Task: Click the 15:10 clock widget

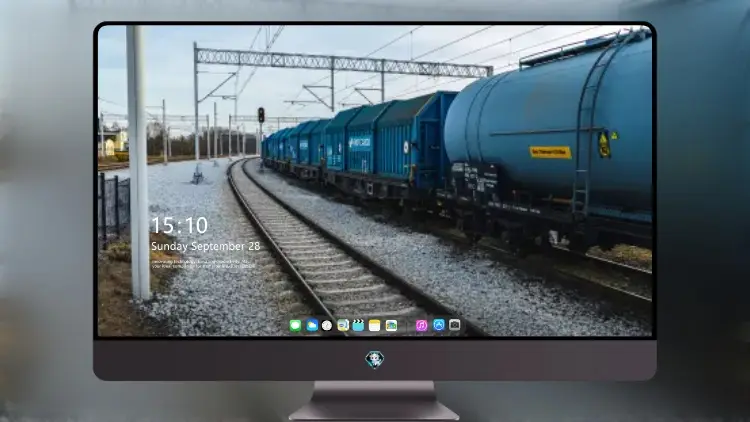Action: pyautogui.click(x=179, y=225)
